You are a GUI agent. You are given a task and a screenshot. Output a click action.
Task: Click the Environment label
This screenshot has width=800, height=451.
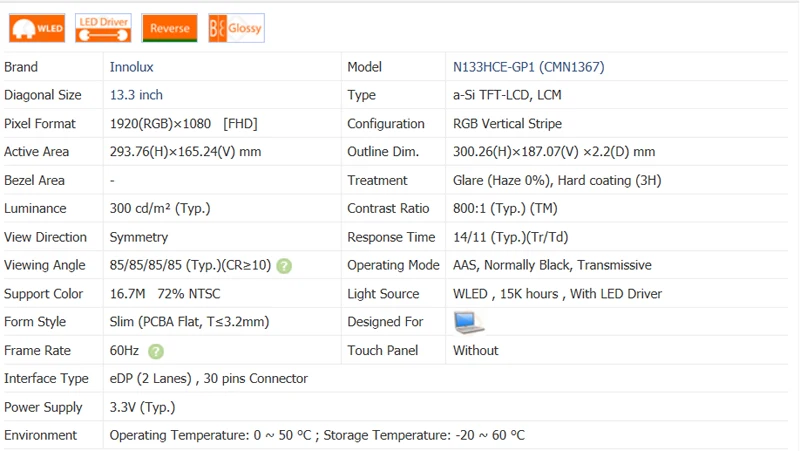tap(40, 435)
